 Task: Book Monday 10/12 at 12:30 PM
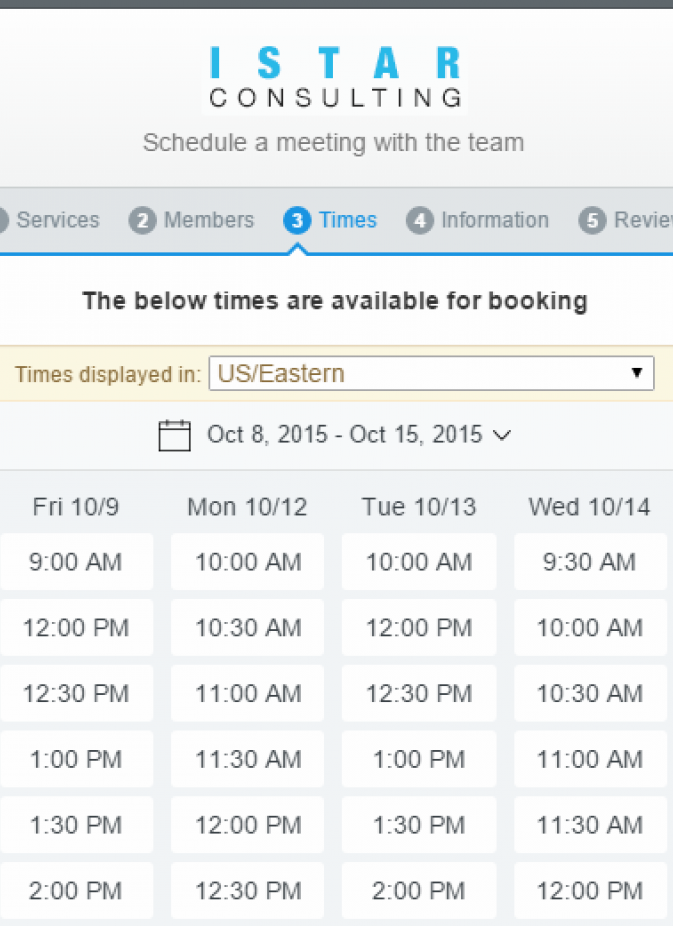click(247, 890)
